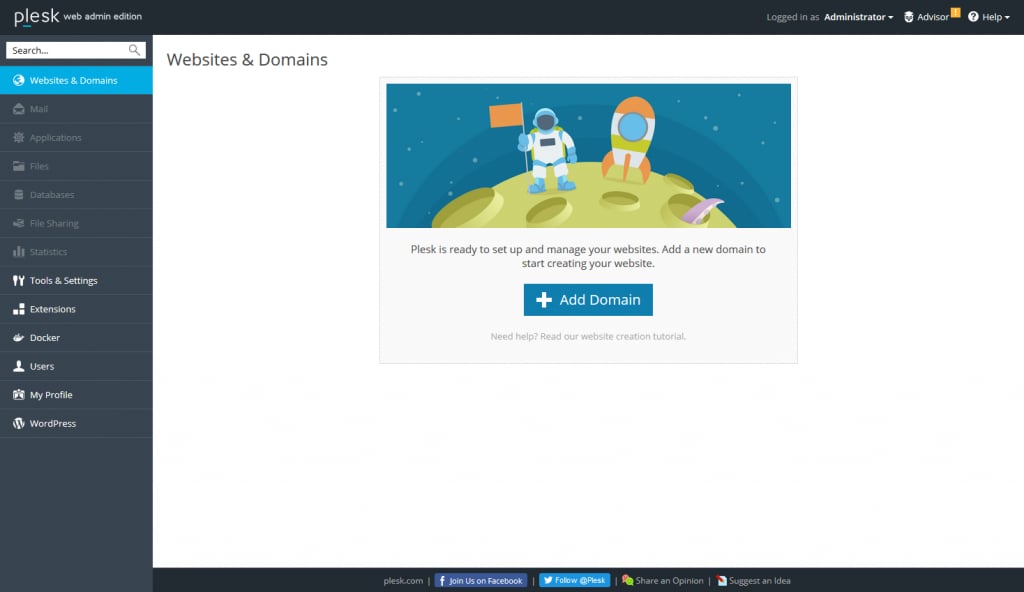Expand the Help menu
This screenshot has height=592, width=1024.
[x=987, y=16]
